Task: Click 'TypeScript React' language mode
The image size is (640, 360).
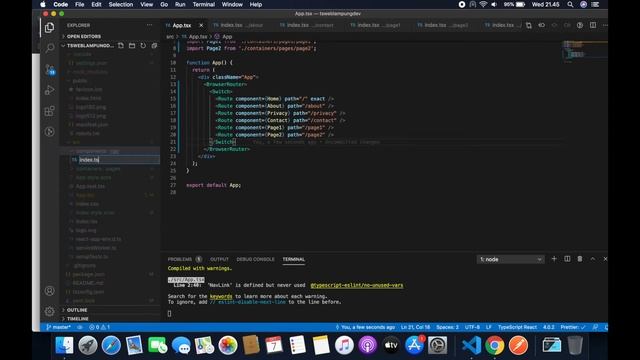Action: coord(517,327)
